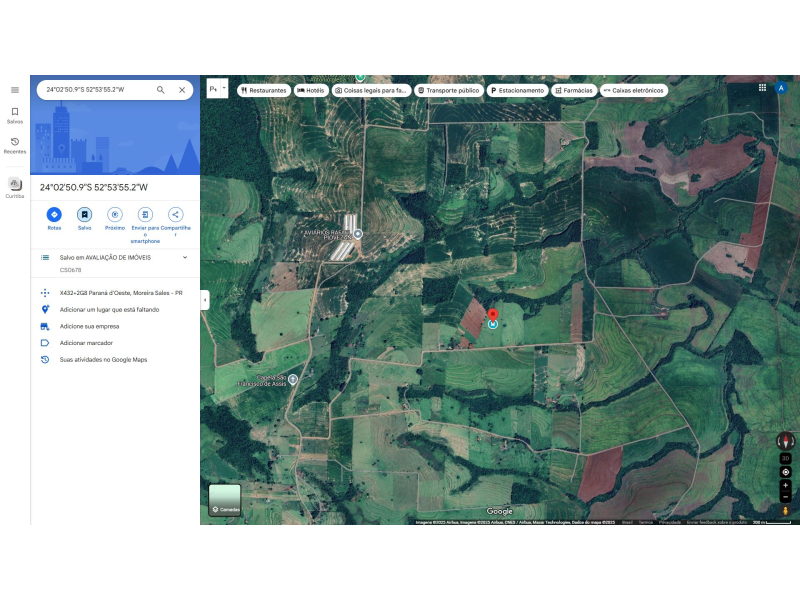Click the map scale bar
The height and width of the screenshot is (600, 800).
coord(772,522)
